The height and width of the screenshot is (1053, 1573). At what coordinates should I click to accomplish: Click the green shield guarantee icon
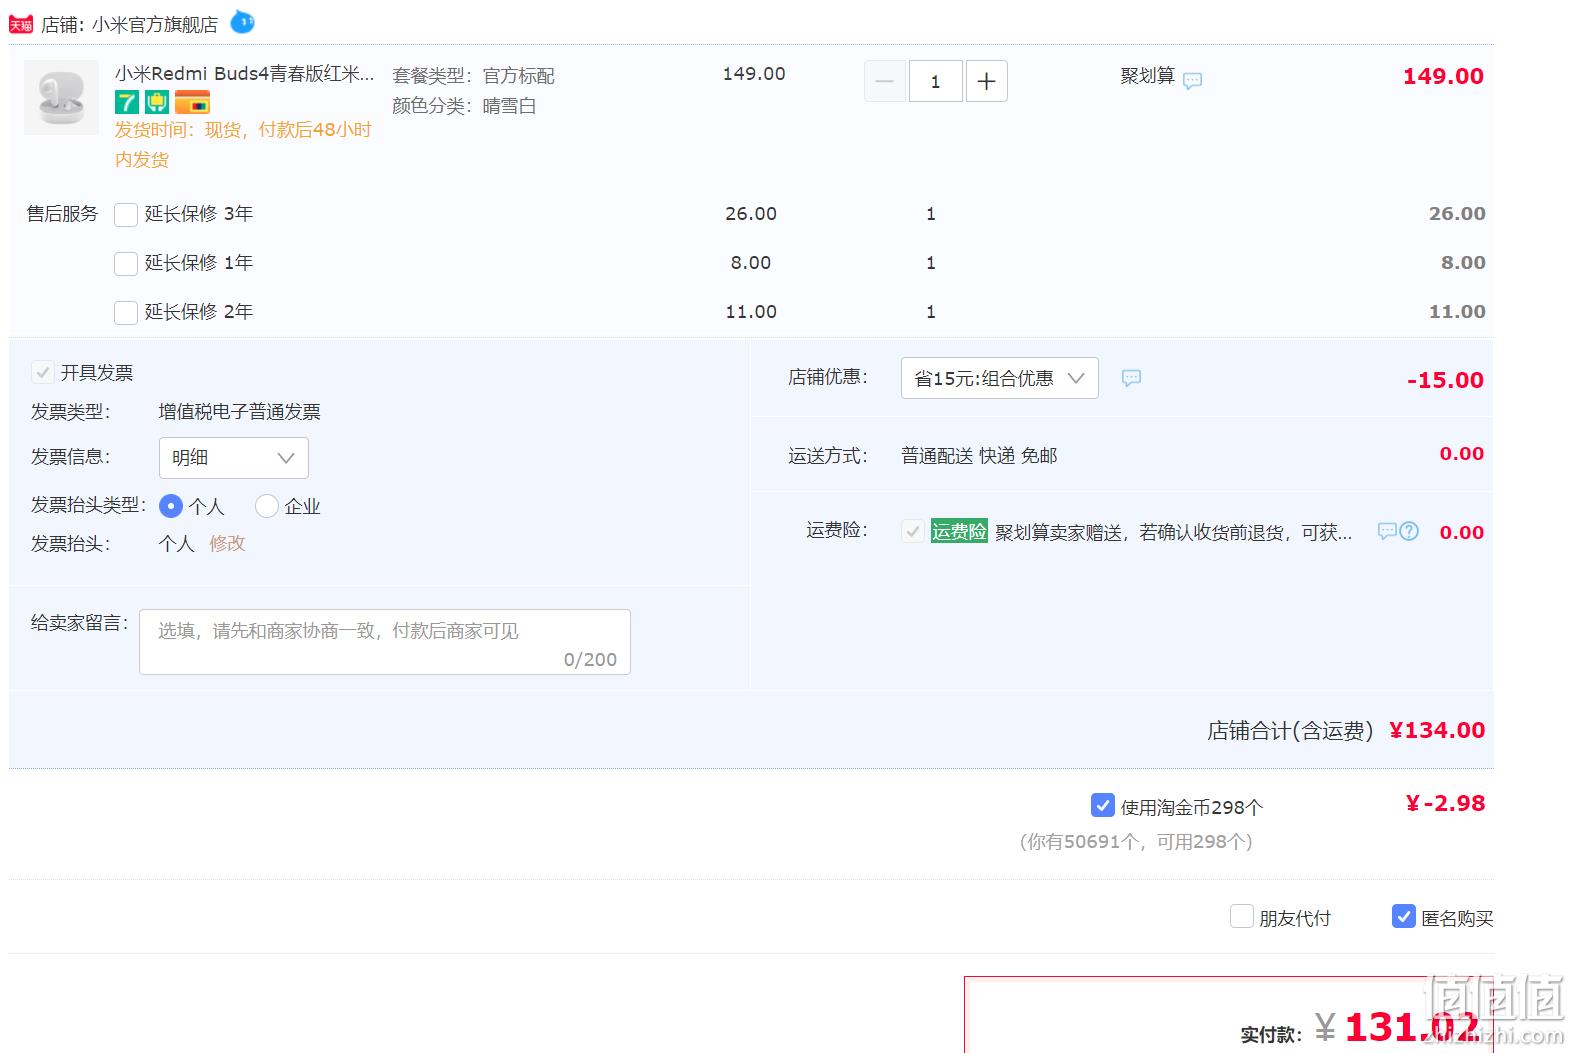pos(157,102)
